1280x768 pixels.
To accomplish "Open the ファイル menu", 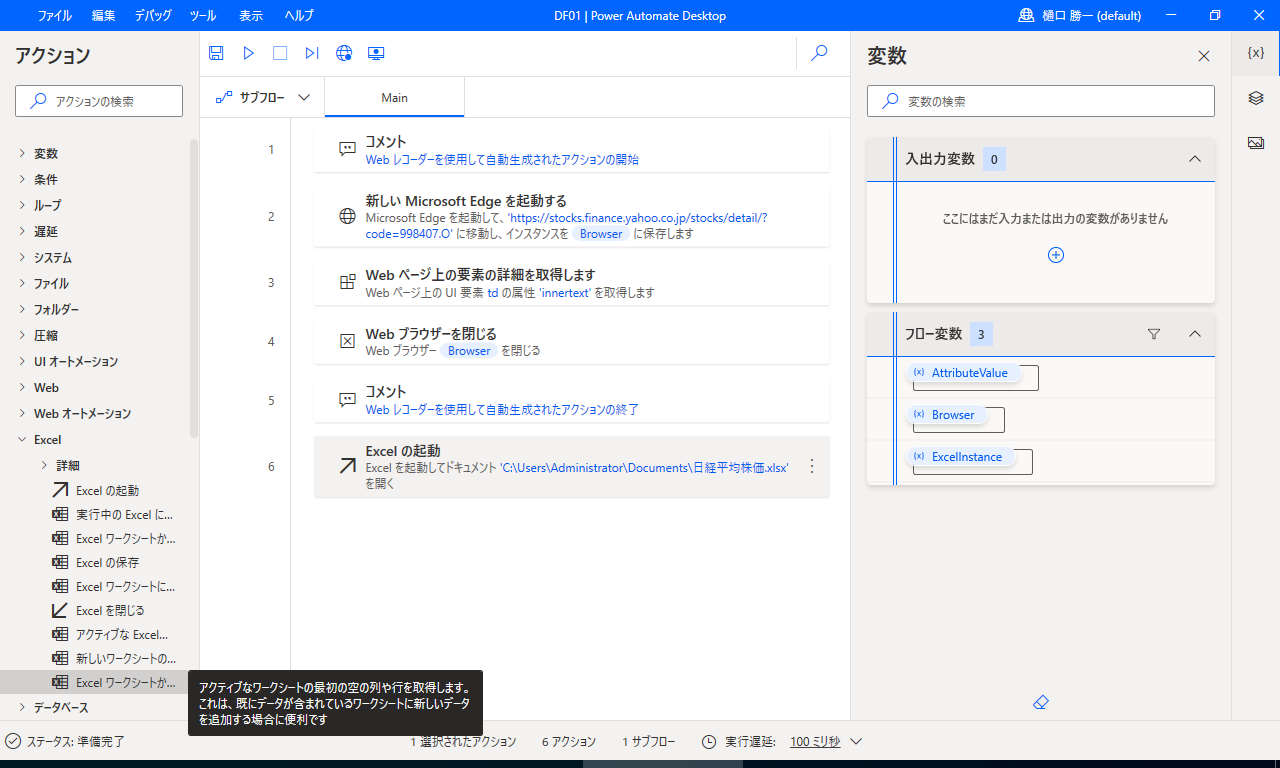I will point(54,15).
